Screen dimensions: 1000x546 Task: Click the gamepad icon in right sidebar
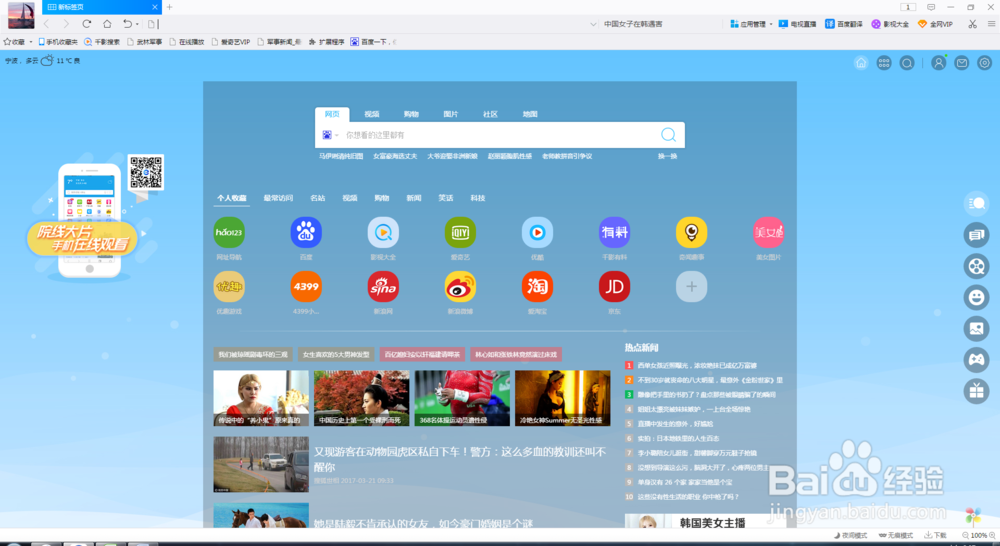coord(976,360)
